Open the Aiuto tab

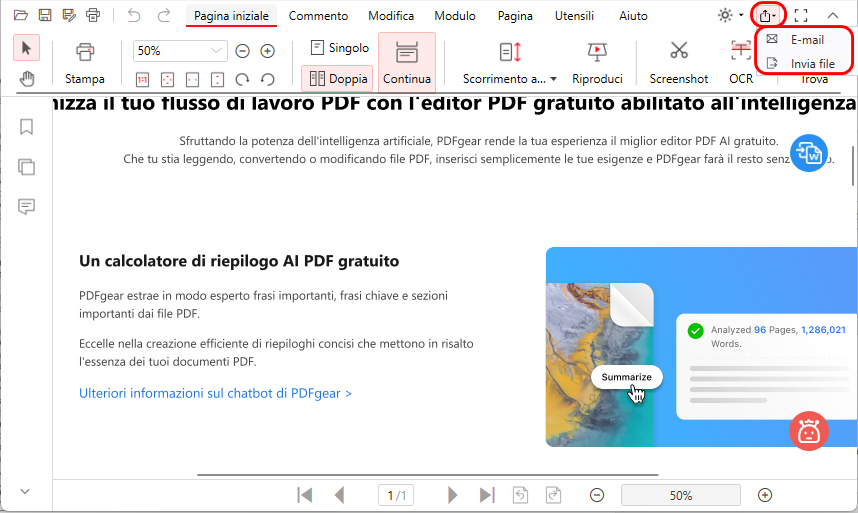click(x=633, y=16)
